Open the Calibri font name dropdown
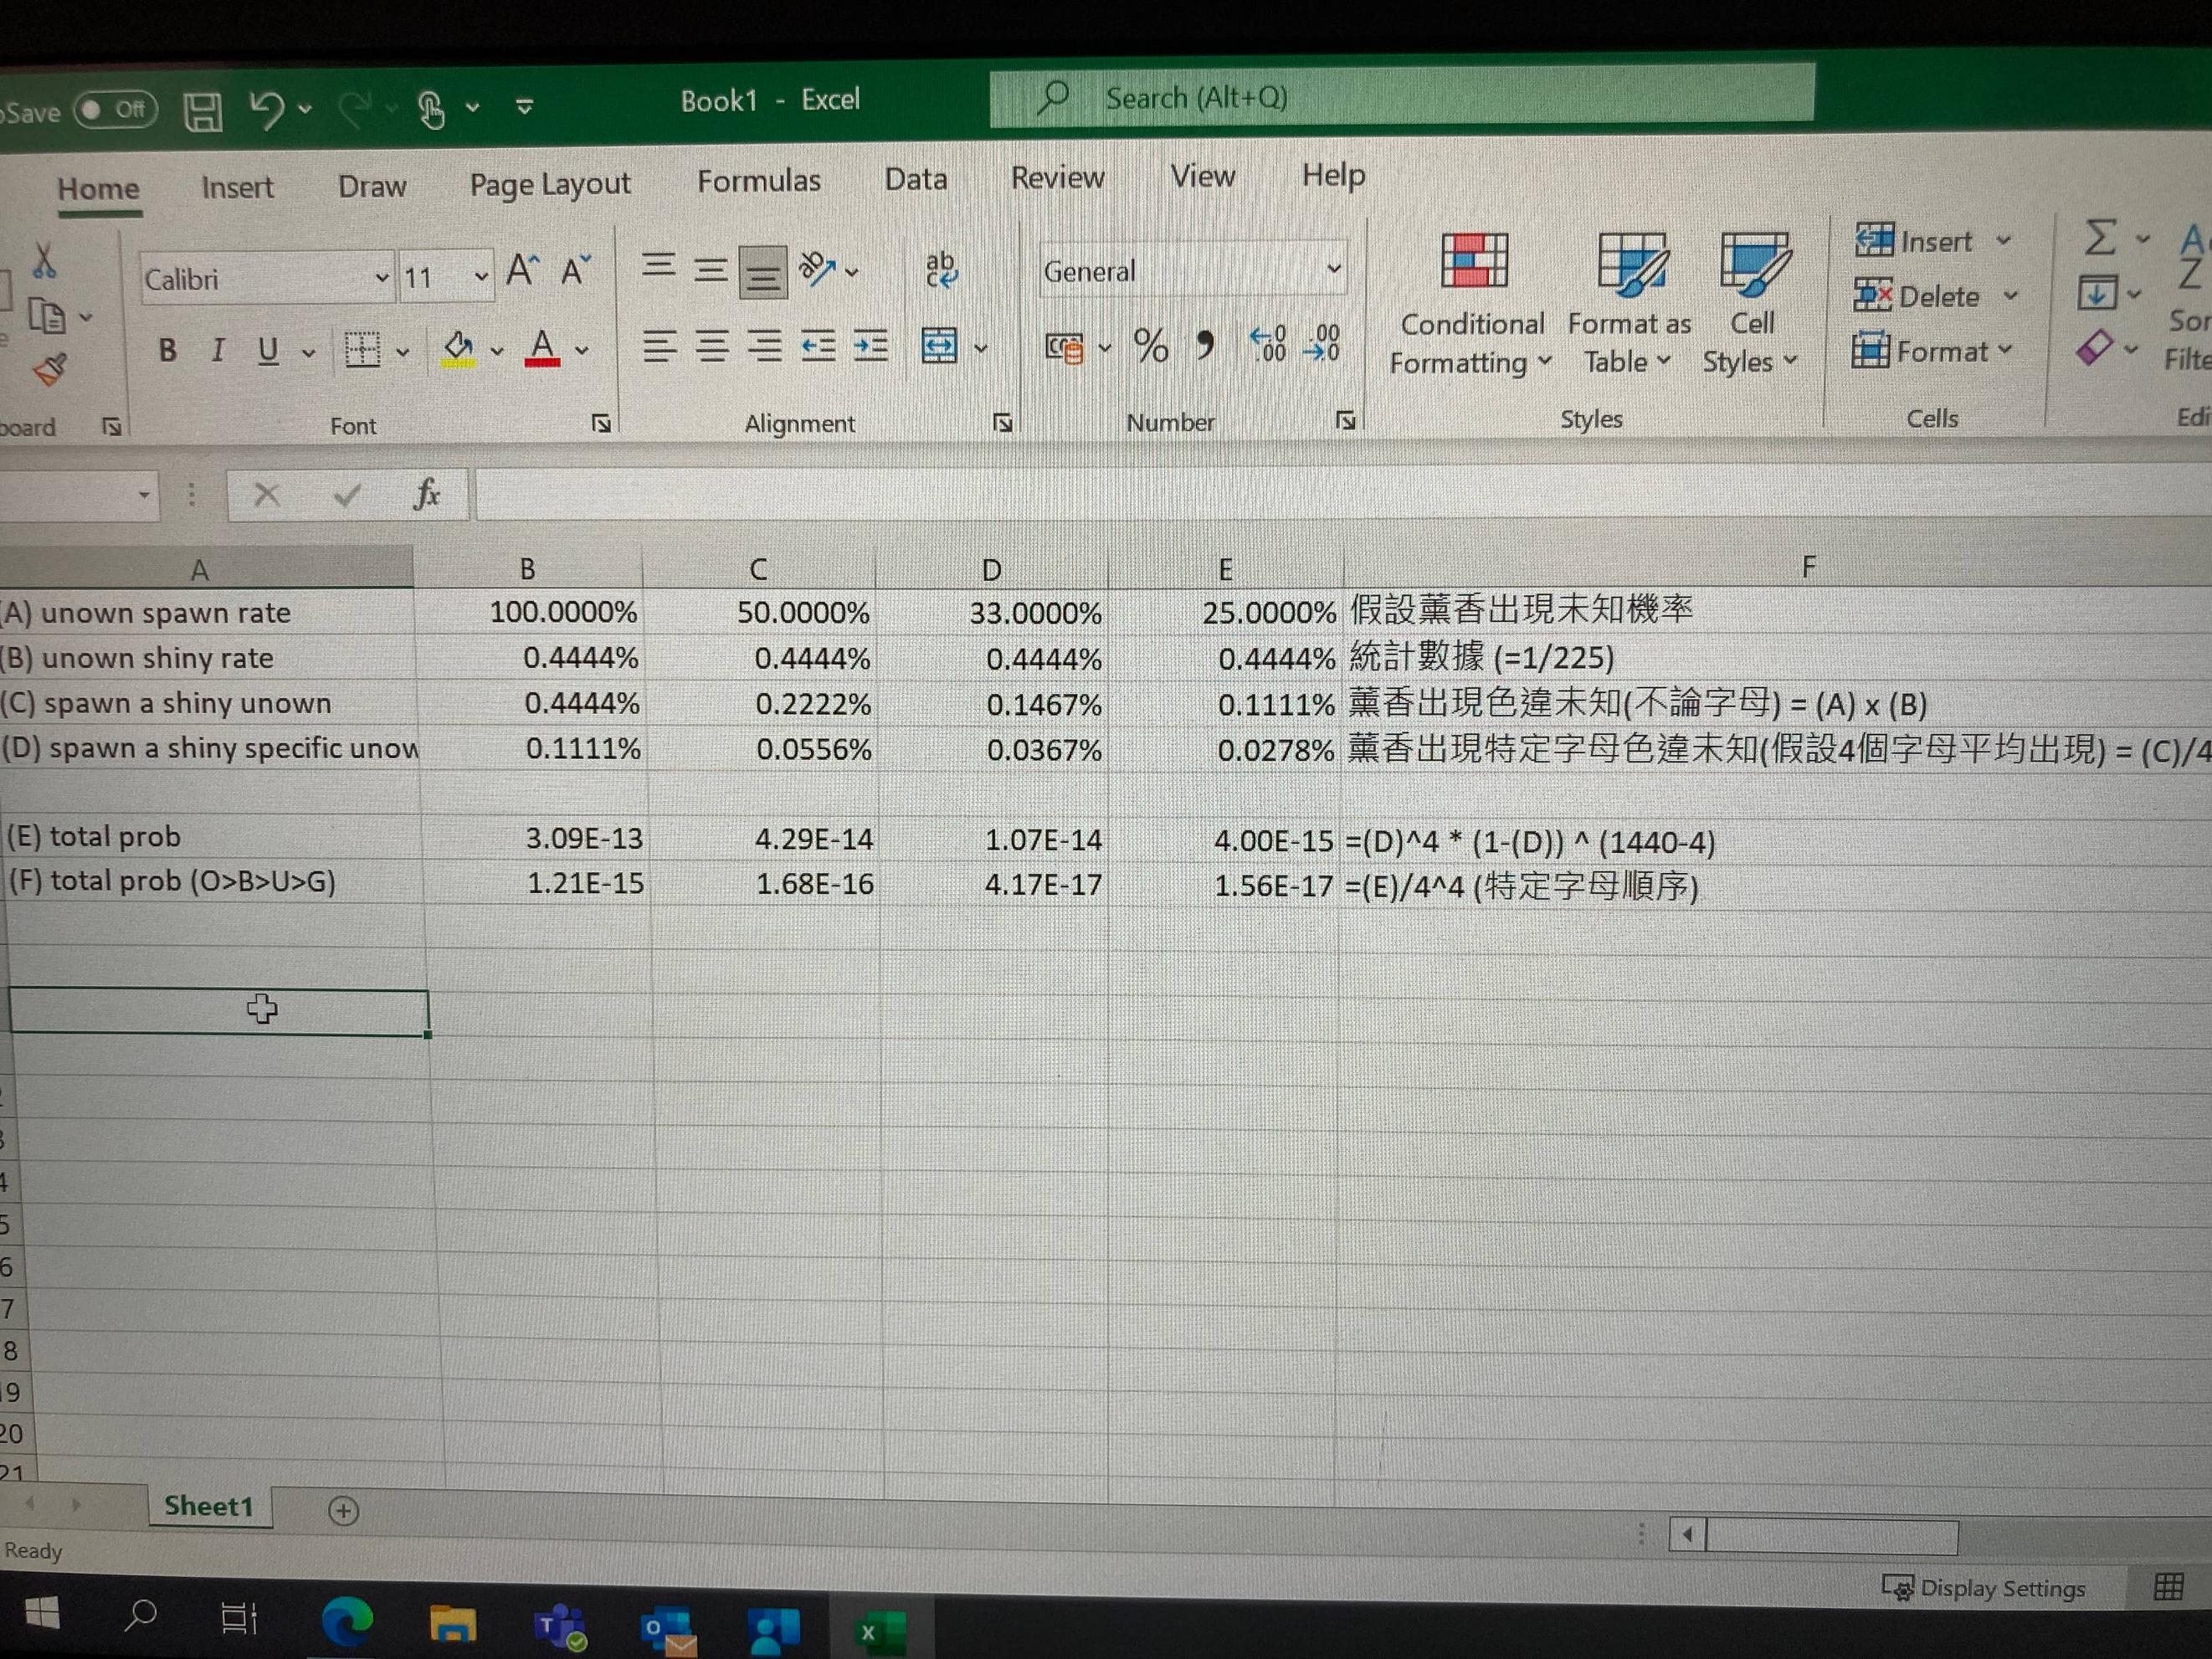2212x1659 pixels. (x=381, y=278)
